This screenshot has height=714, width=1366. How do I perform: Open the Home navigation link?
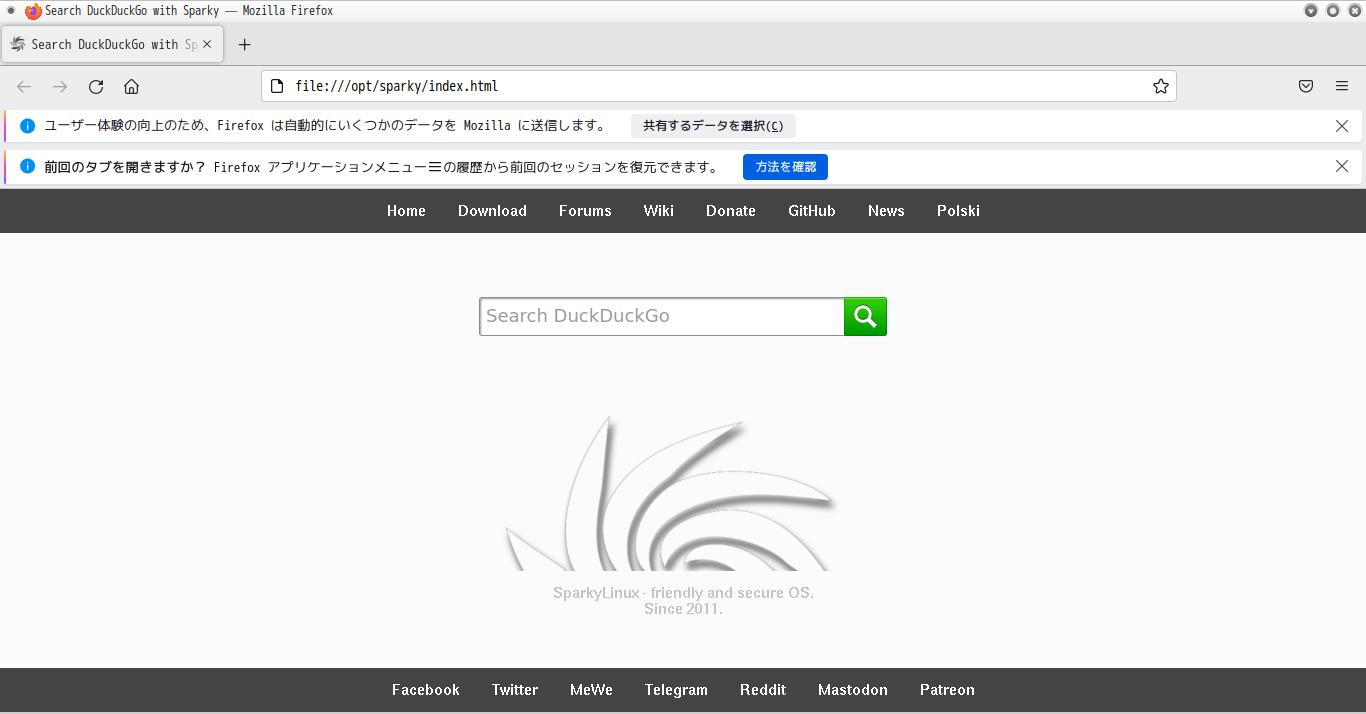pyautogui.click(x=406, y=211)
